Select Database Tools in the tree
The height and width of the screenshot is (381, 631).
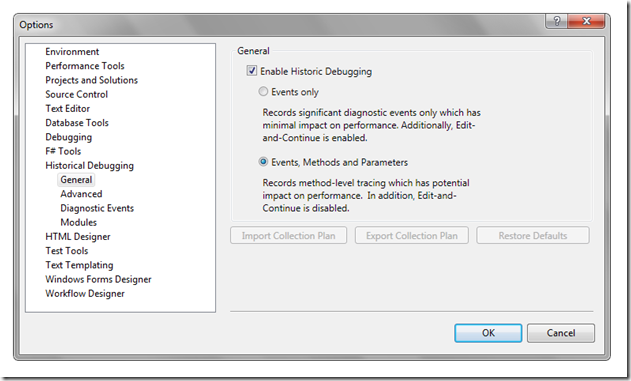coord(77,122)
